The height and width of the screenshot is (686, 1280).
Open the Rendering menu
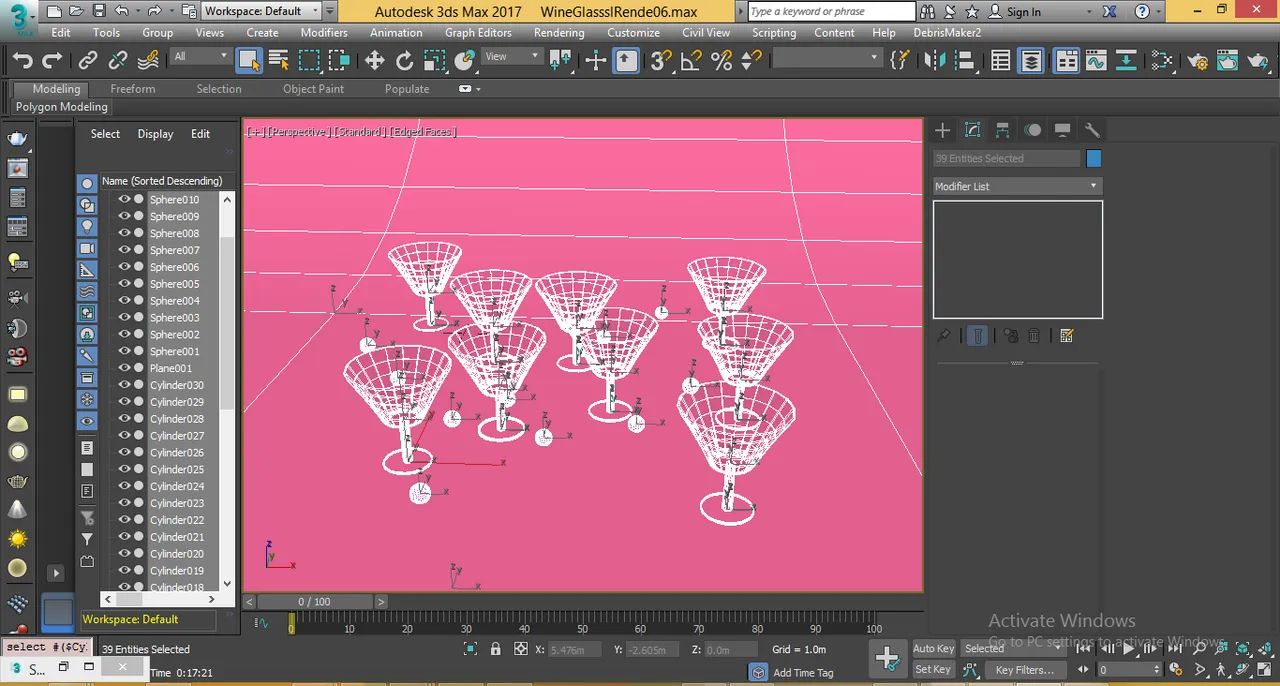pos(559,32)
